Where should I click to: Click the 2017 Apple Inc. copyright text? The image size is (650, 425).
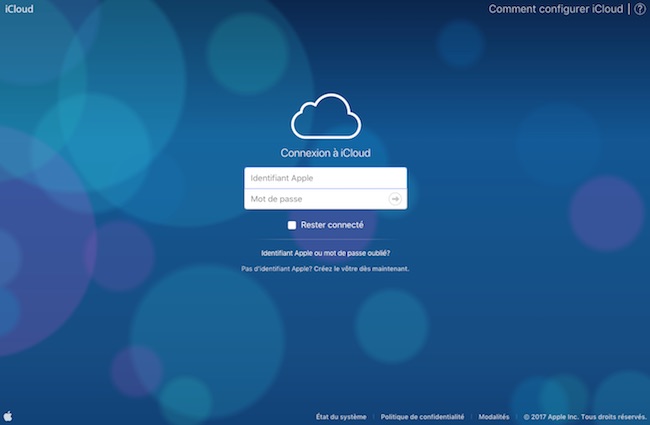pos(585,417)
